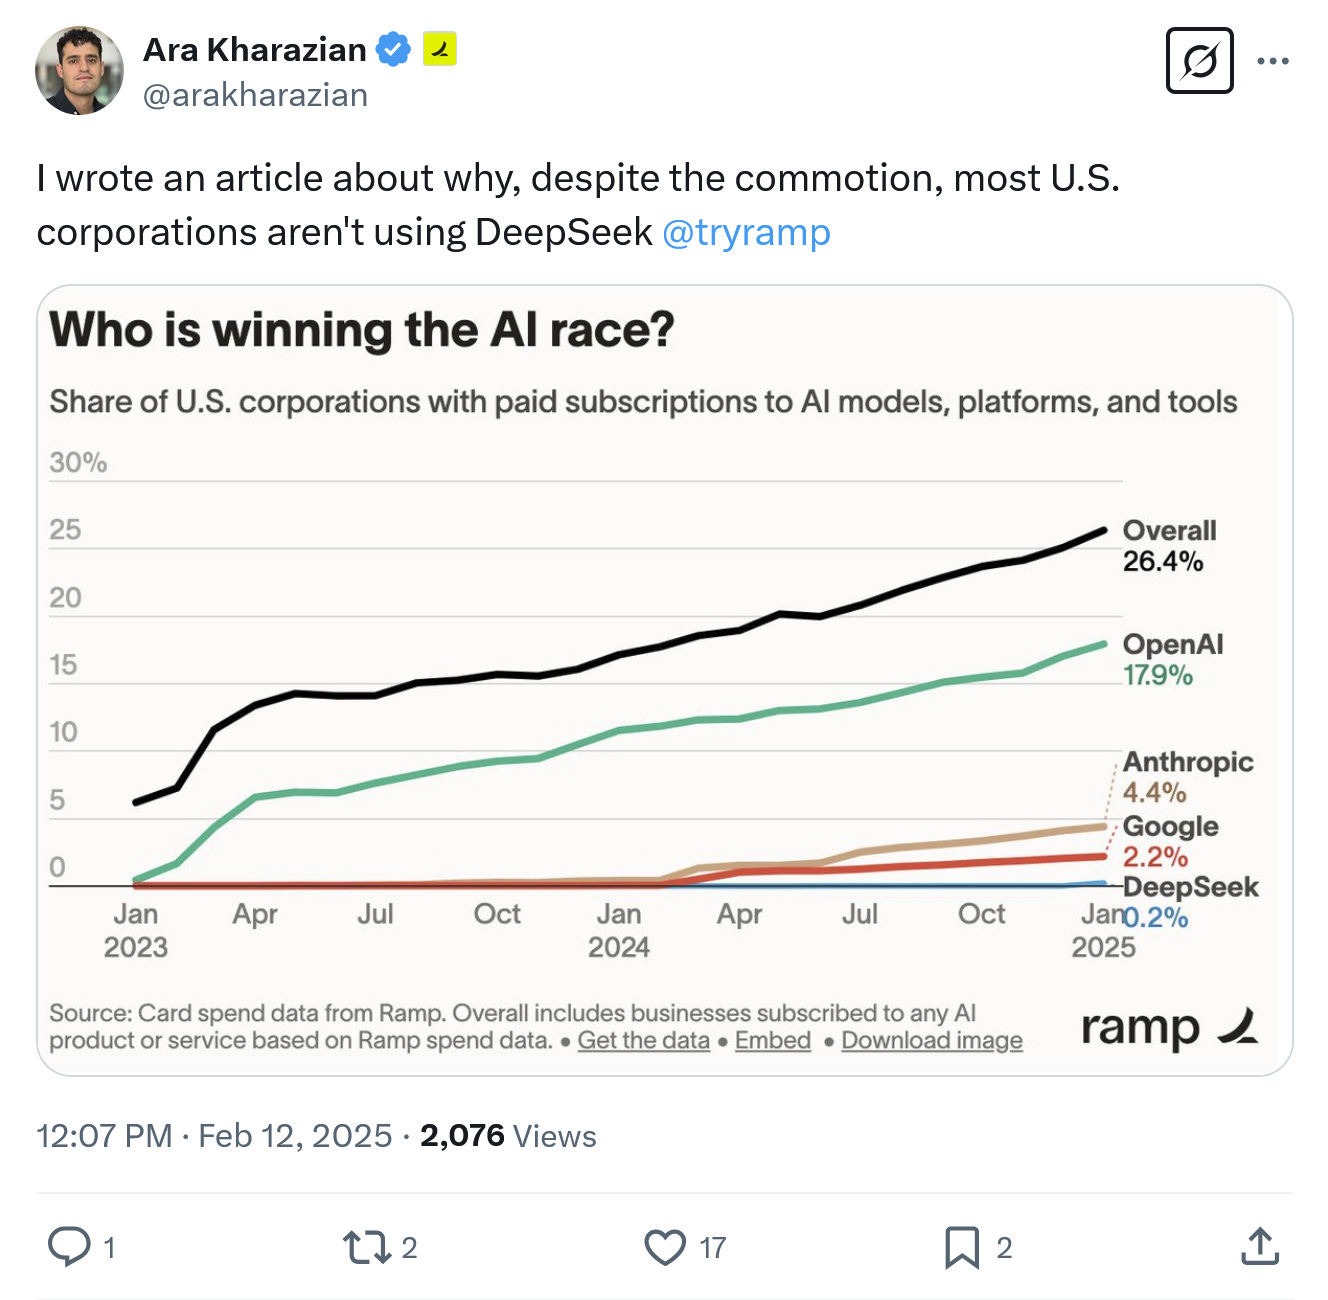Click the Ara Kharazian display name
The image size is (1328, 1300).
pos(255,49)
